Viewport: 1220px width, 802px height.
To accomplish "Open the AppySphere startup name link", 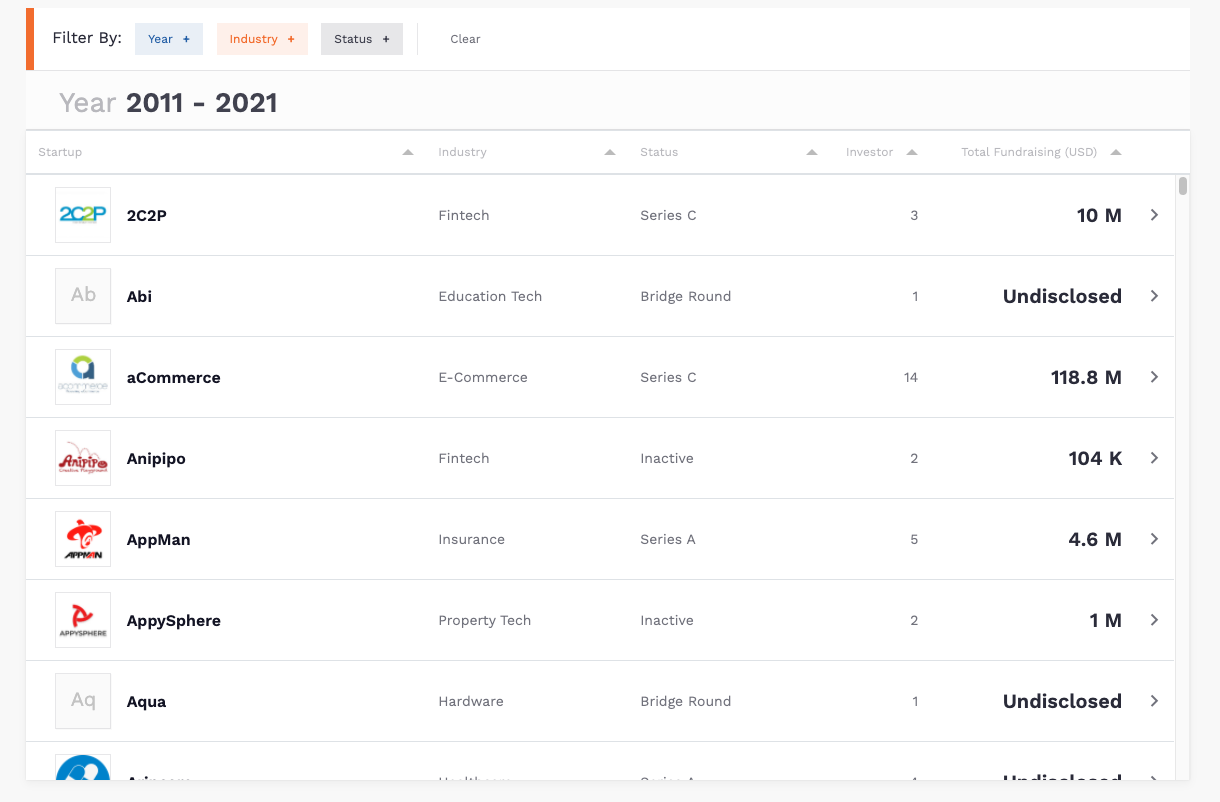I will (x=173, y=620).
